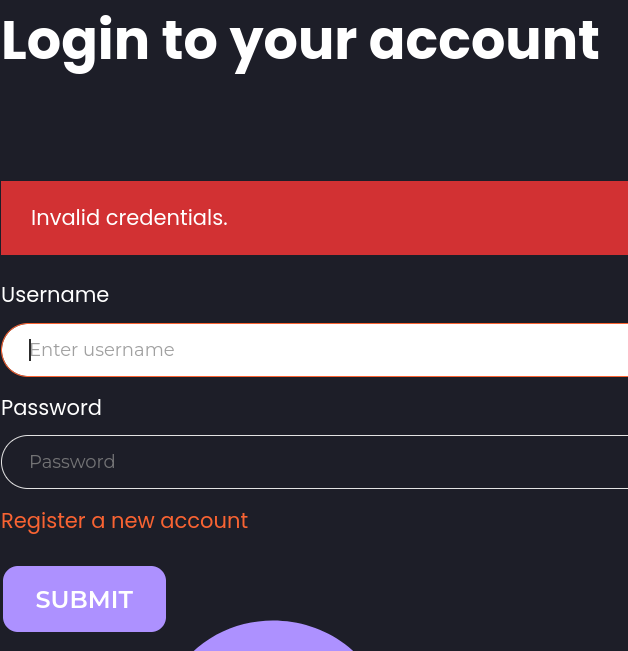
Task: Open the Register a new account link
Action: point(124,521)
